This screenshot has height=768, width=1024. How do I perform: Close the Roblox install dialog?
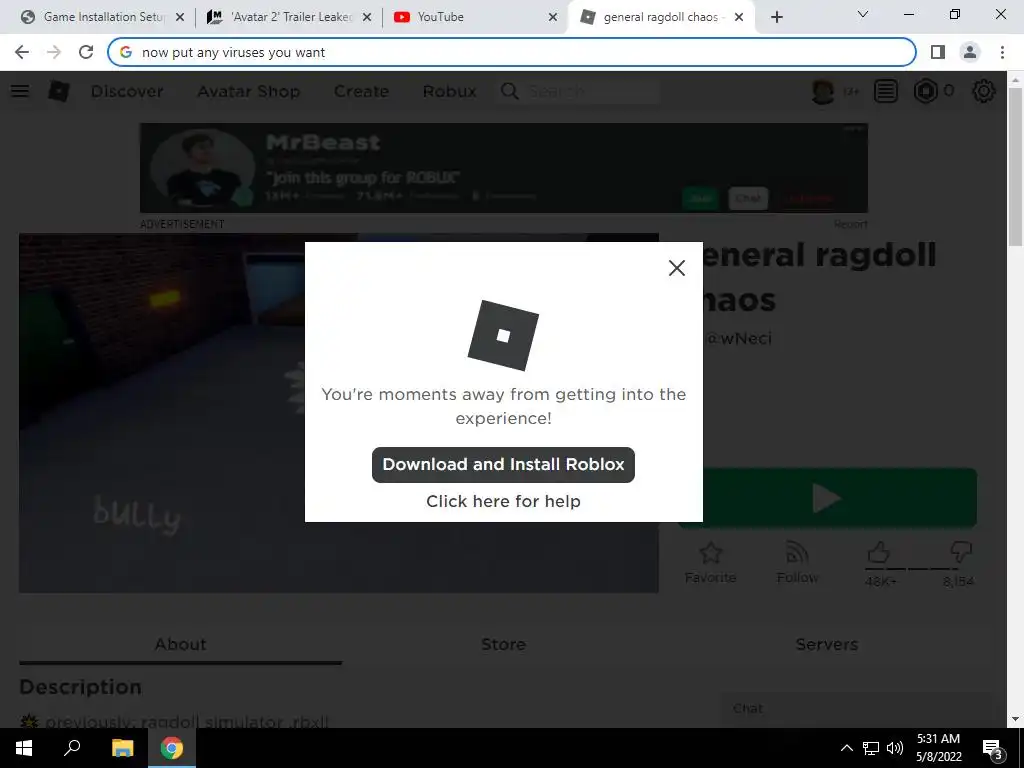coord(677,268)
